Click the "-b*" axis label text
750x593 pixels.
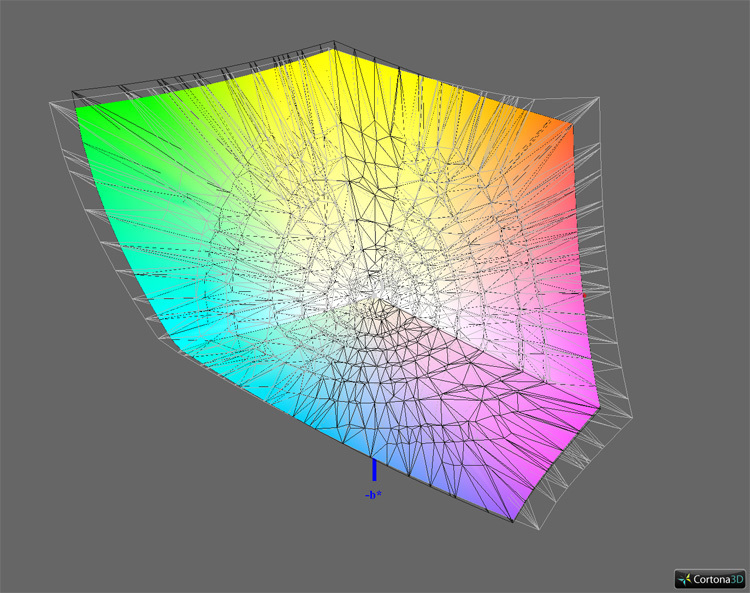373,495
